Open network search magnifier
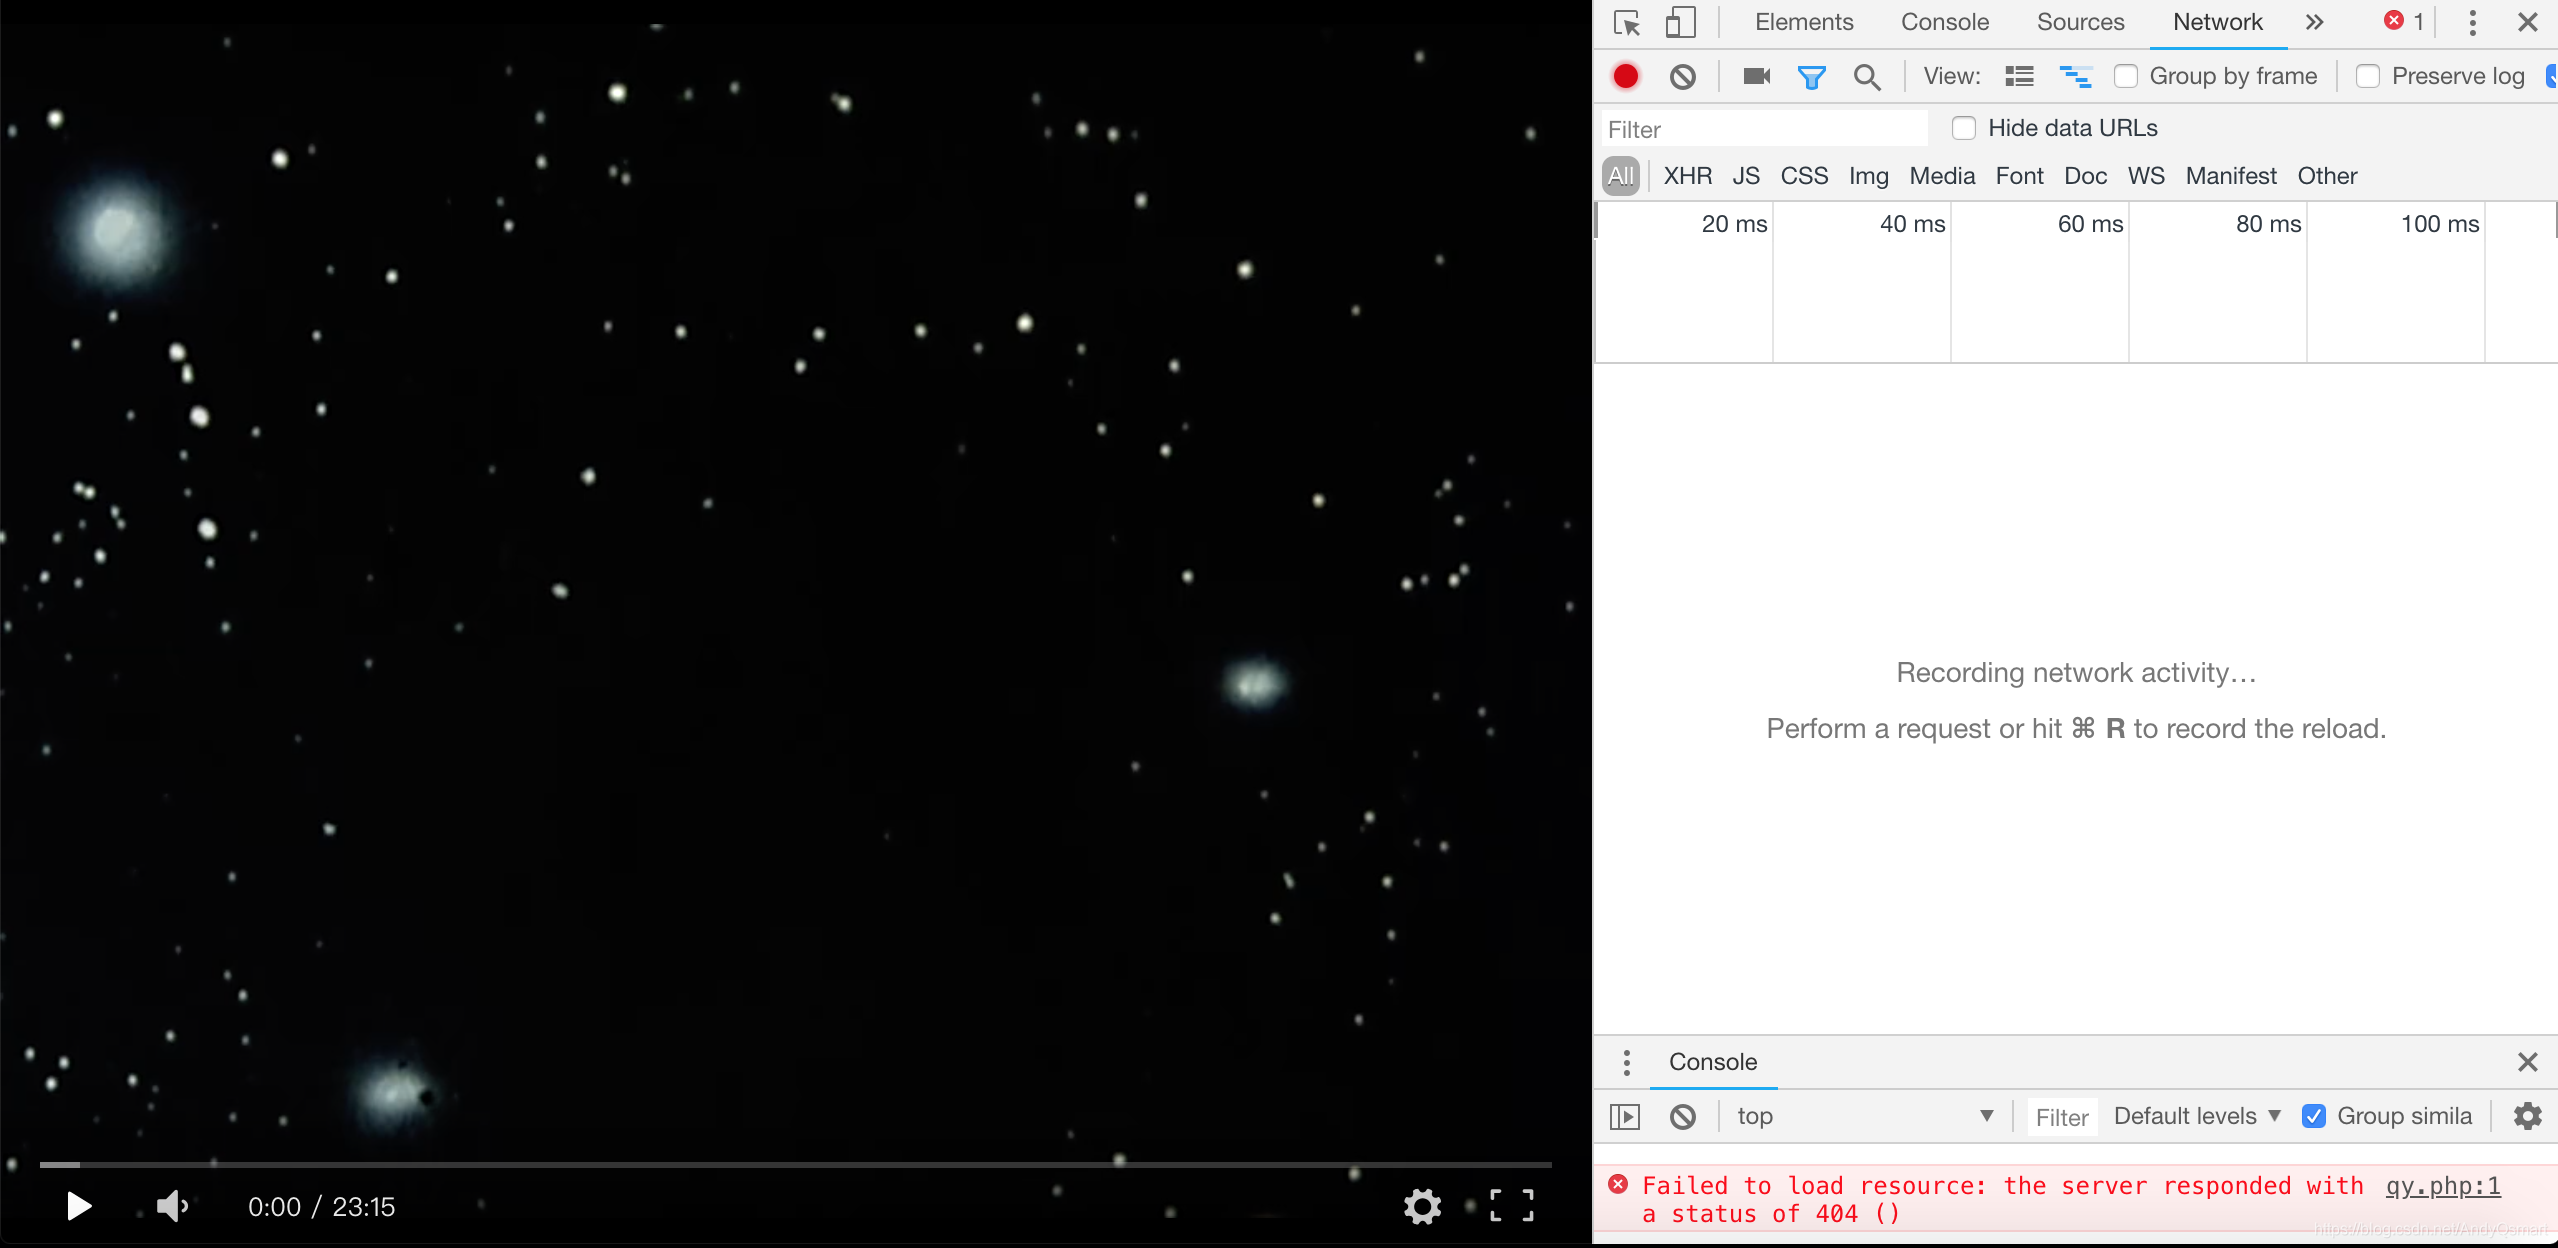The width and height of the screenshot is (2558, 1248). (x=1866, y=76)
